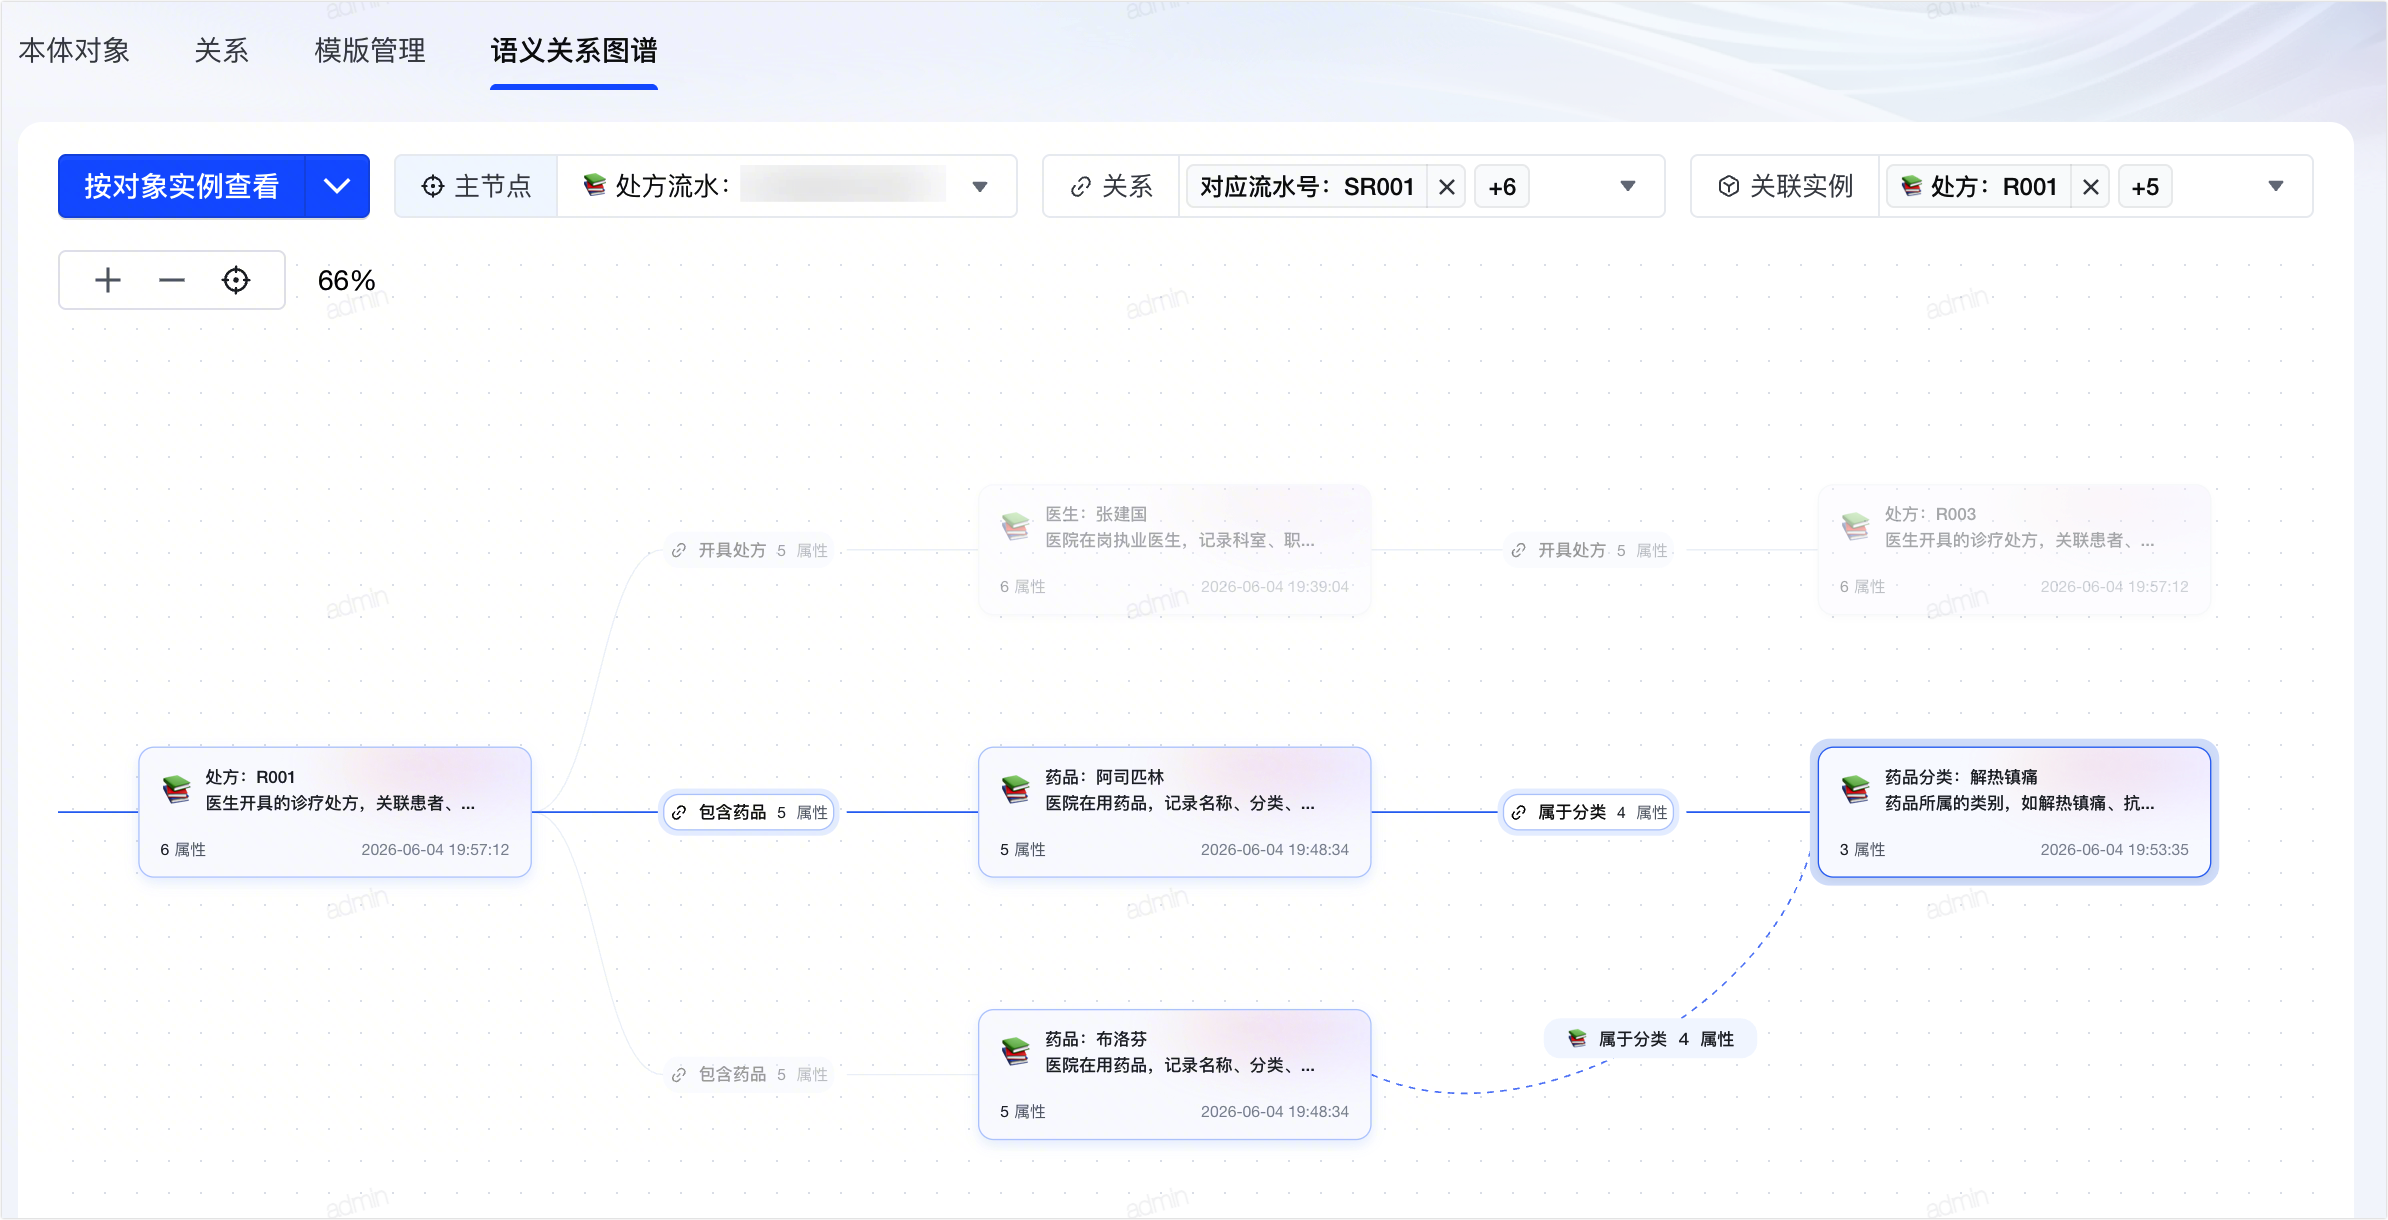This screenshot has width=2388, height=1220.
Task: Click book icon on 处方 R001 node
Action: point(176,789)
